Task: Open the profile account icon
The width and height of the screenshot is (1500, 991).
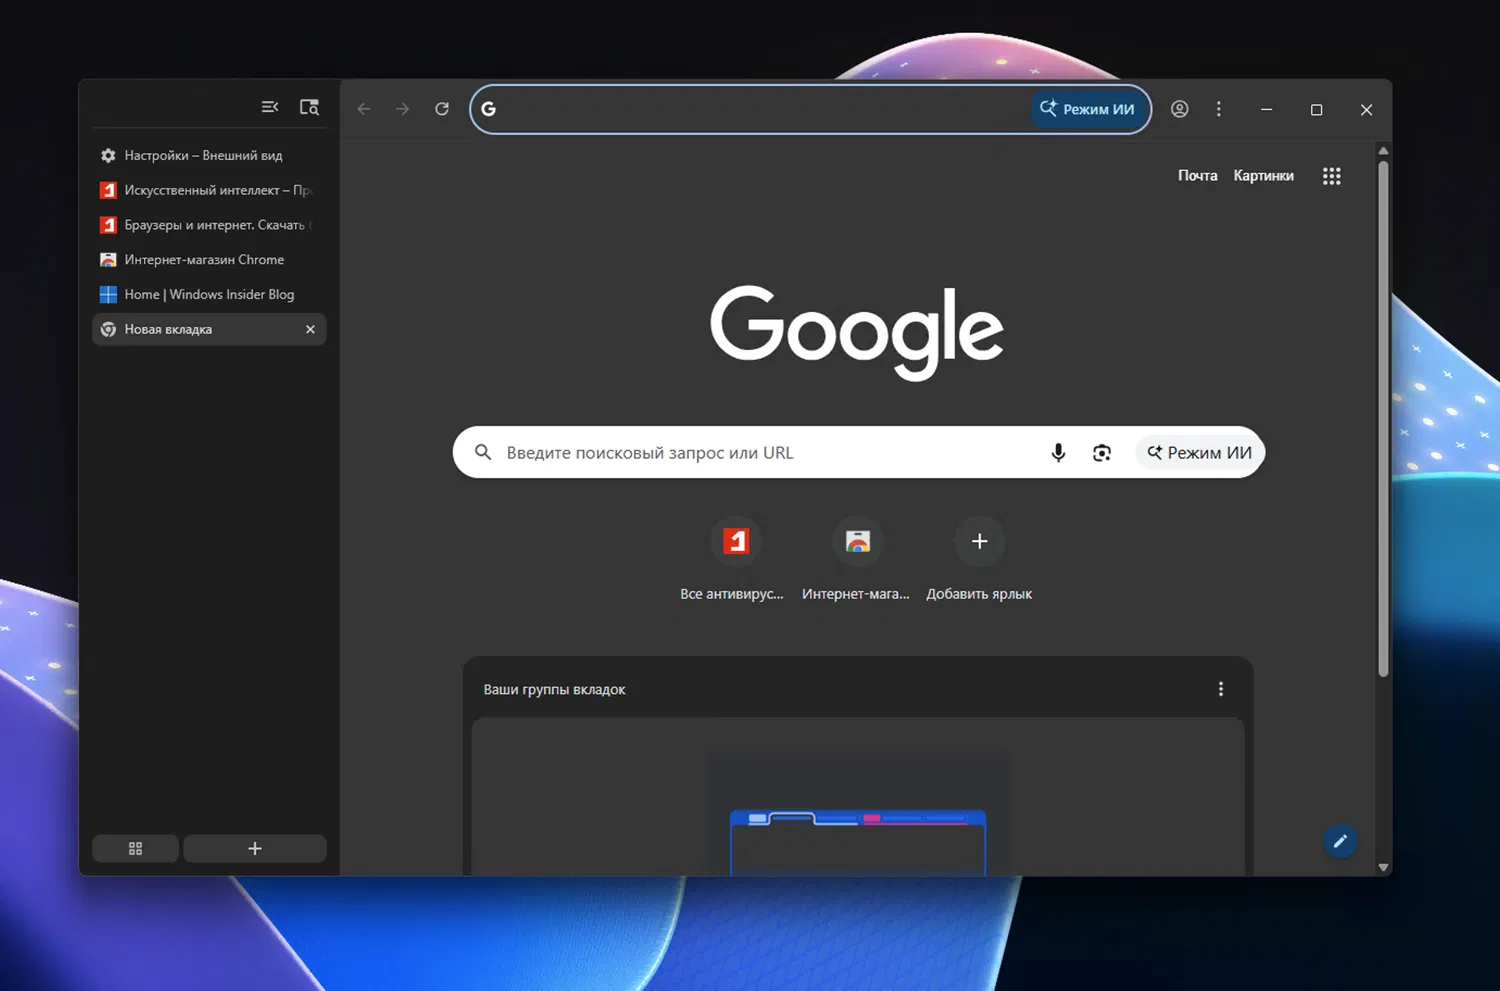Action: click(x=1180, y=109)
